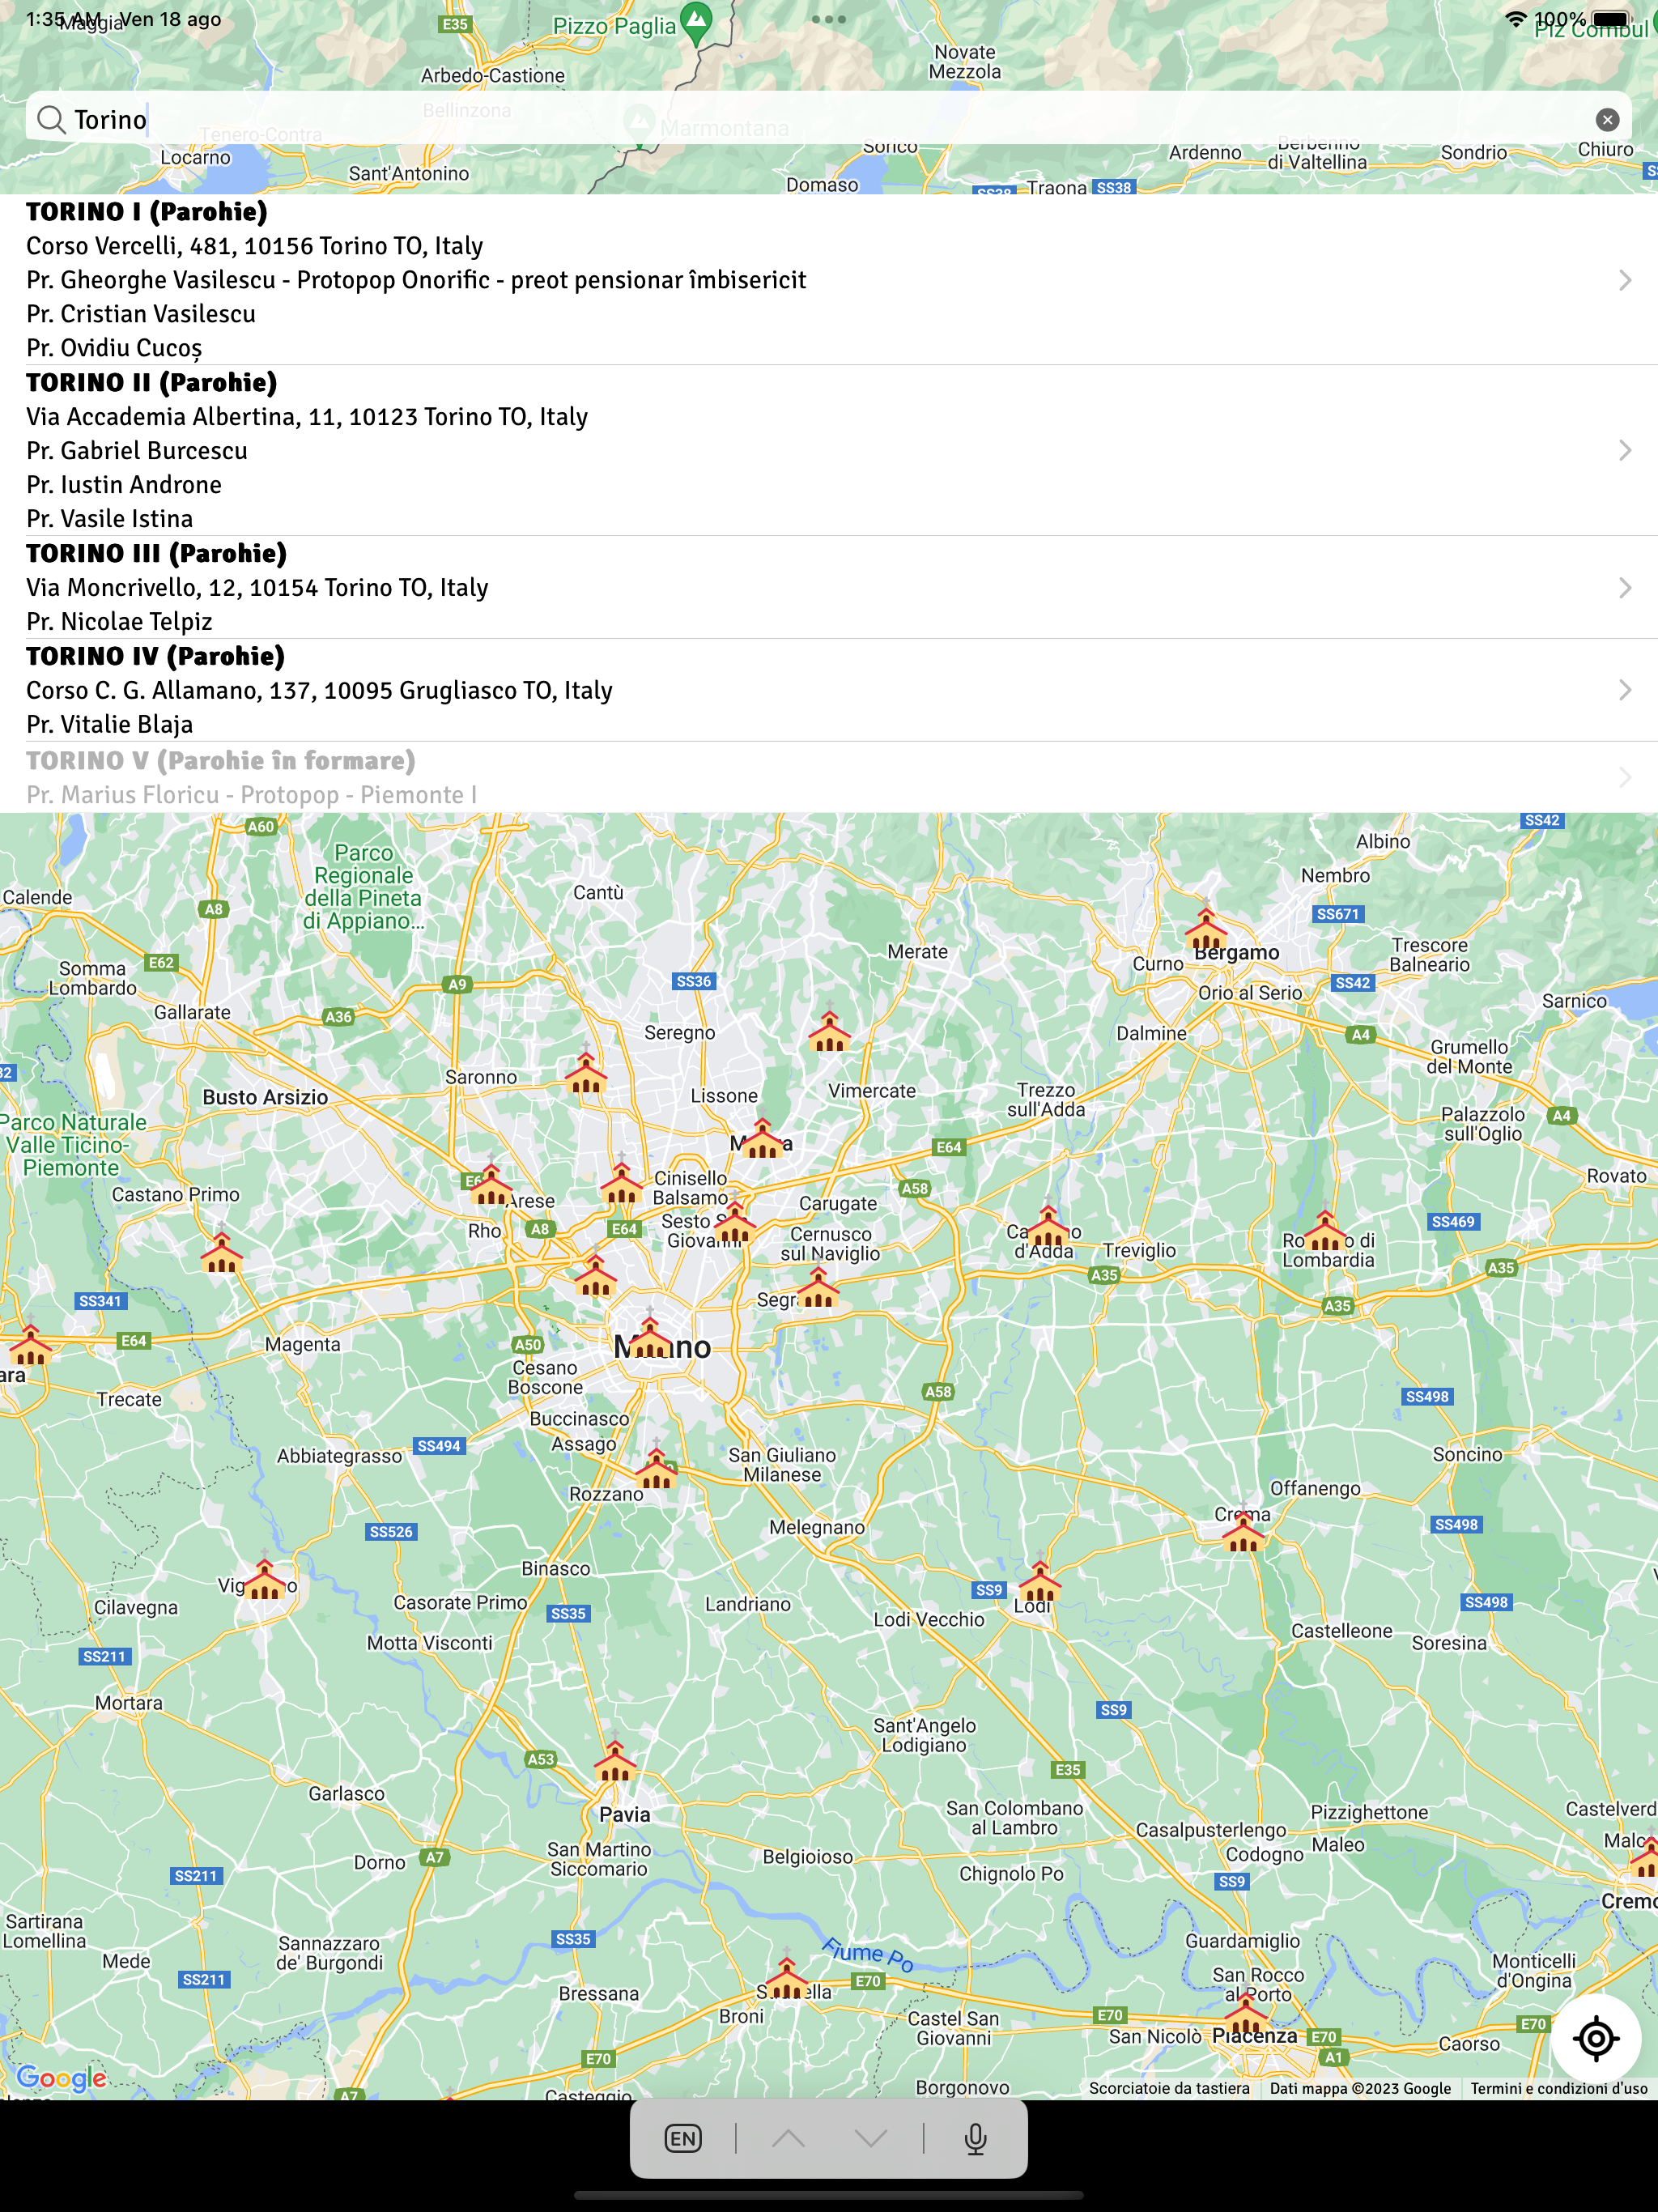This screenshot has width=1658, height=2212.
Task: Tap church marker near Rozzano
Action: pyautogui.click(x=656, y=1468)
